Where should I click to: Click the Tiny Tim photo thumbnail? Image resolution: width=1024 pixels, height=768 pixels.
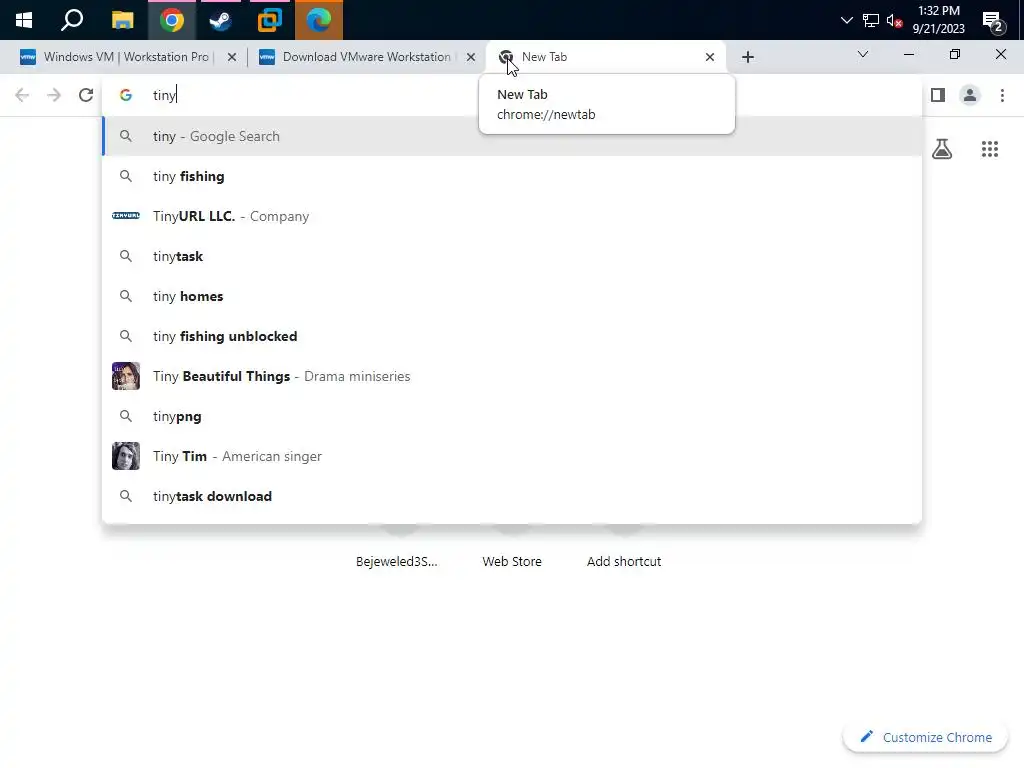click(126, 456)
